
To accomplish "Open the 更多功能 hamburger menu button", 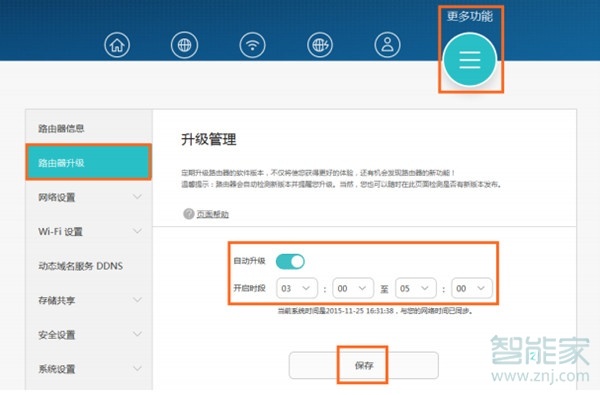I will click(470, 60).
